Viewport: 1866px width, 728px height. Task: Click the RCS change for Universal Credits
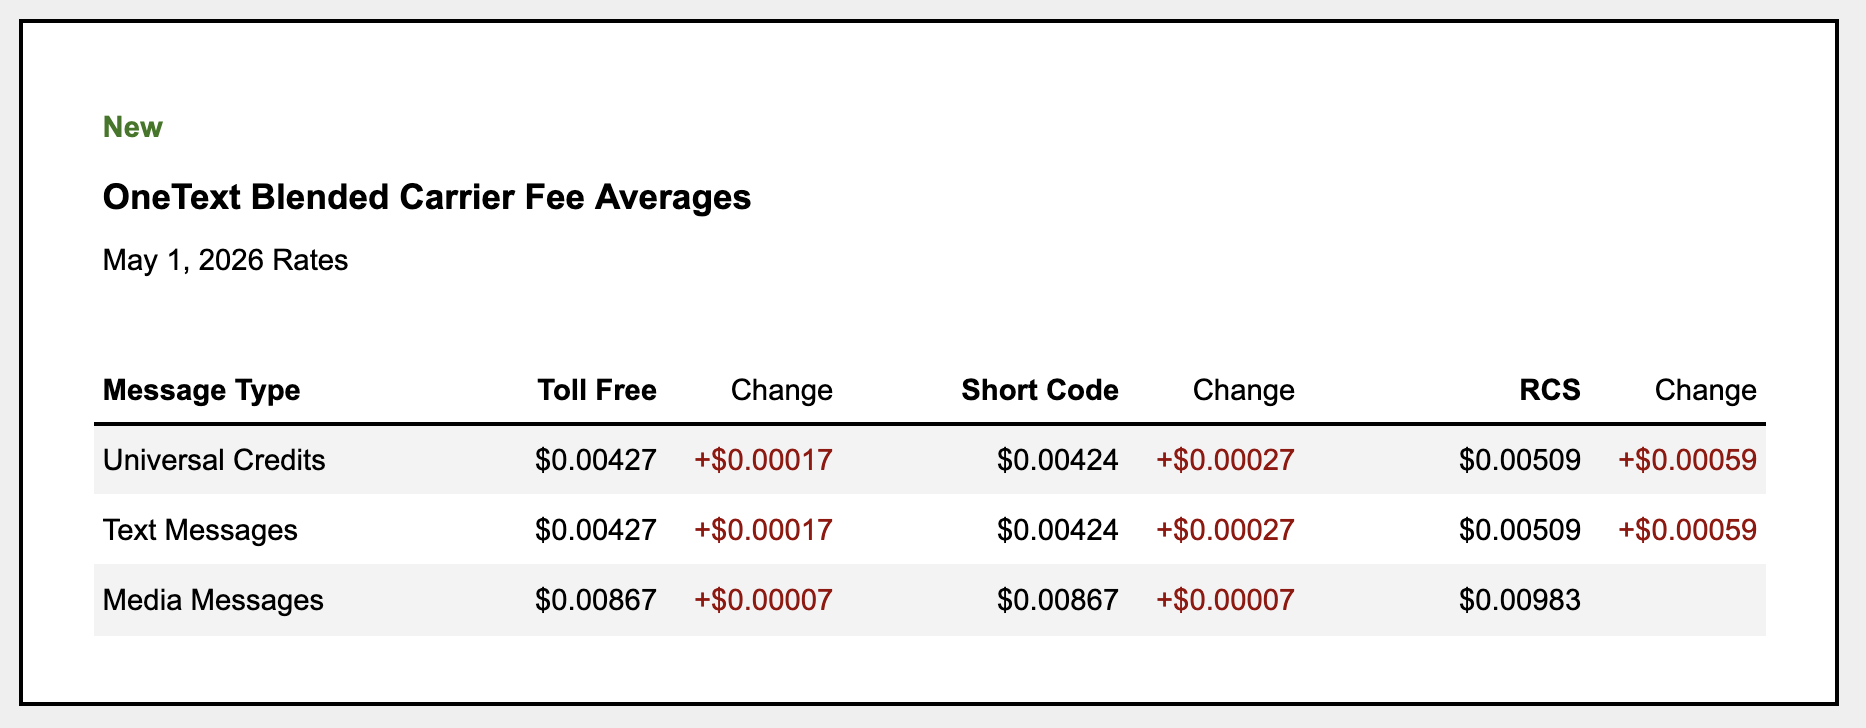tap(1688, 460)
